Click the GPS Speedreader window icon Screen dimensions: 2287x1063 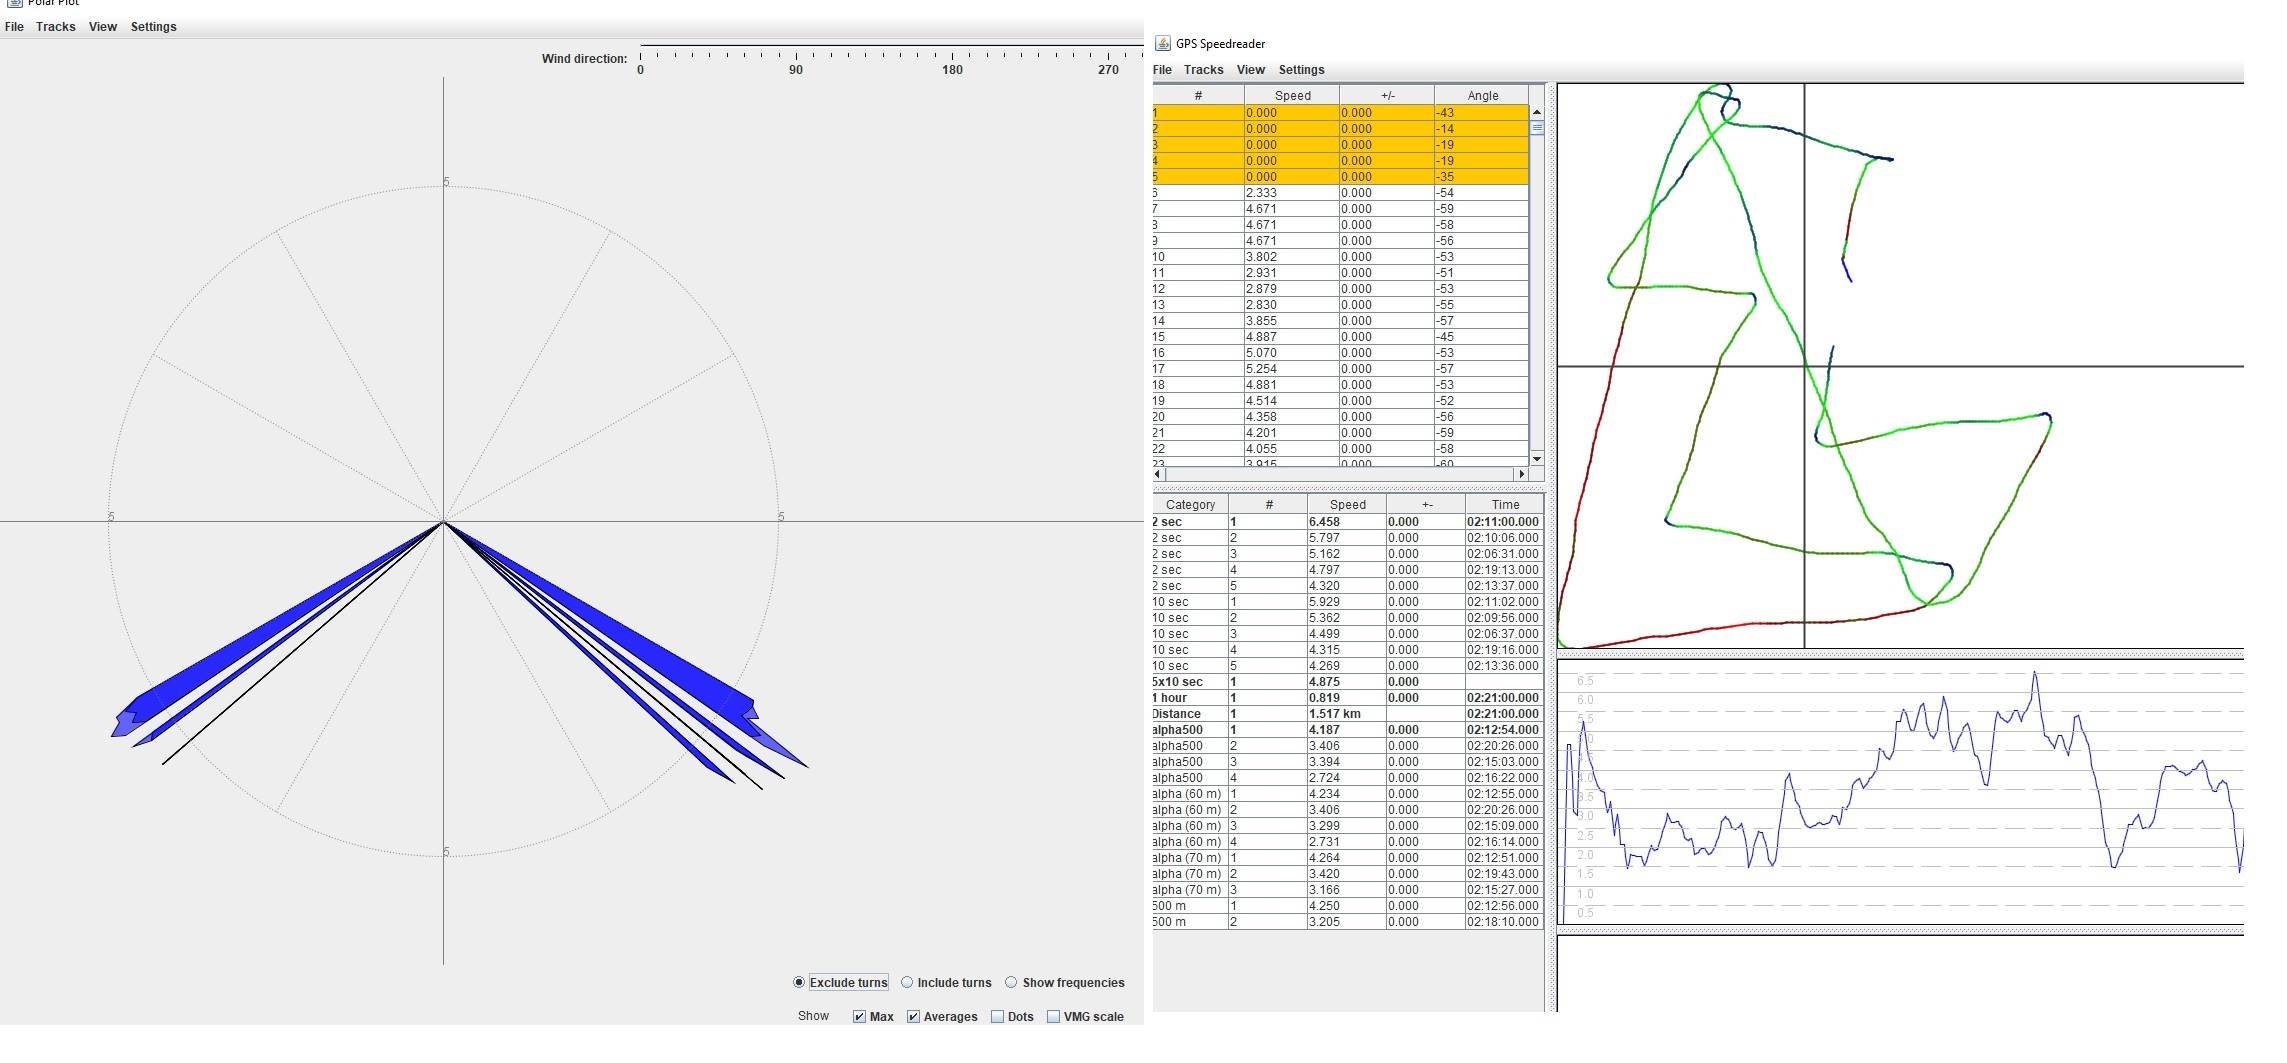1162,43
